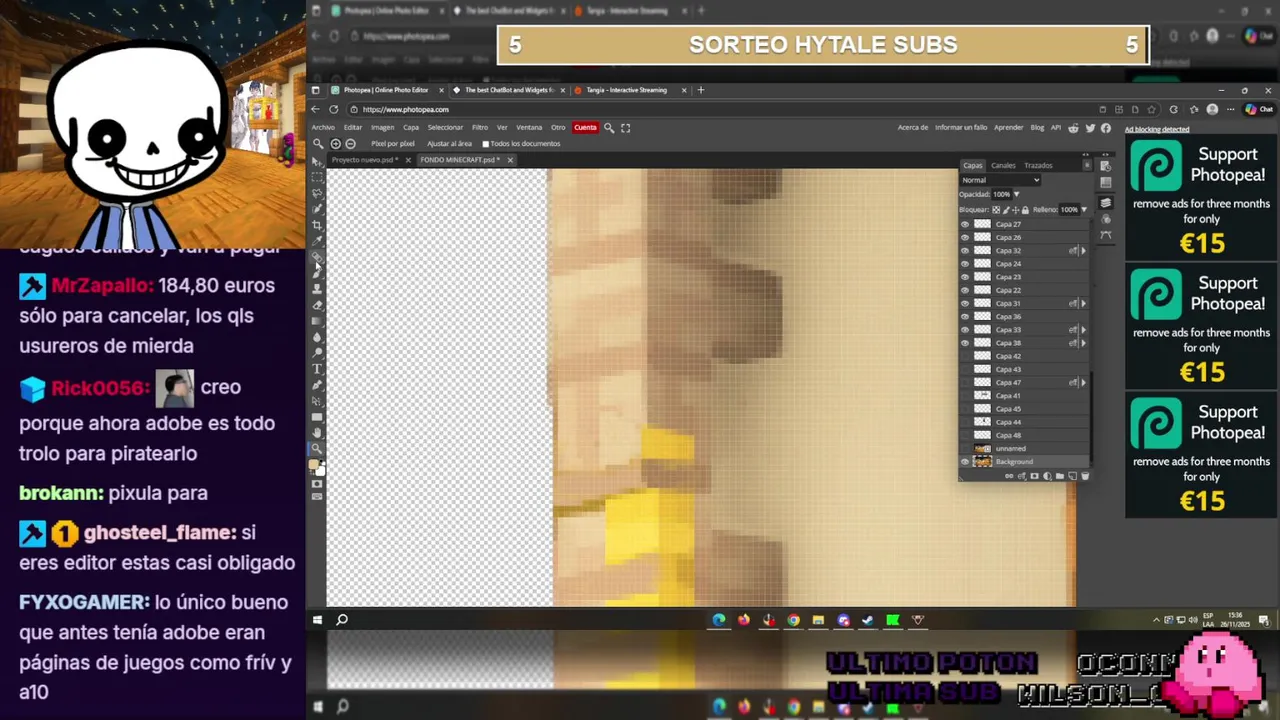Check Todos los documentos checkbox
Image resolution: width=1280 pixels, height=720 pixels.
(486, 143)
